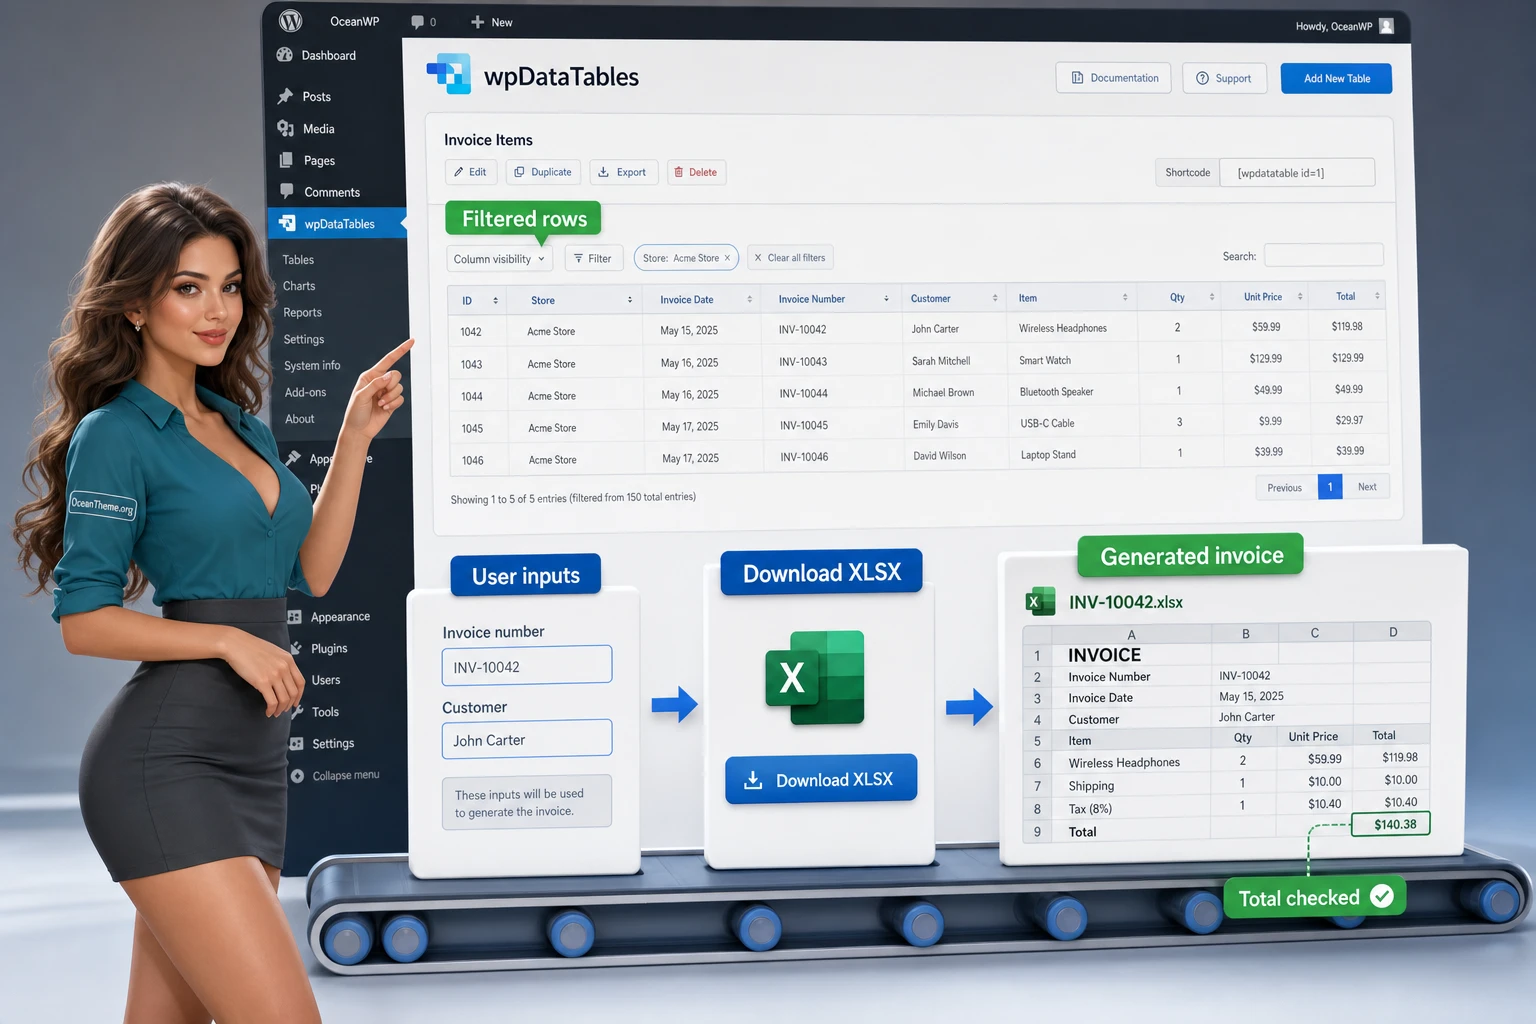Click the Download XLSX button with the download arrow
The image size is (1536, 1024).
click(820, 779)
